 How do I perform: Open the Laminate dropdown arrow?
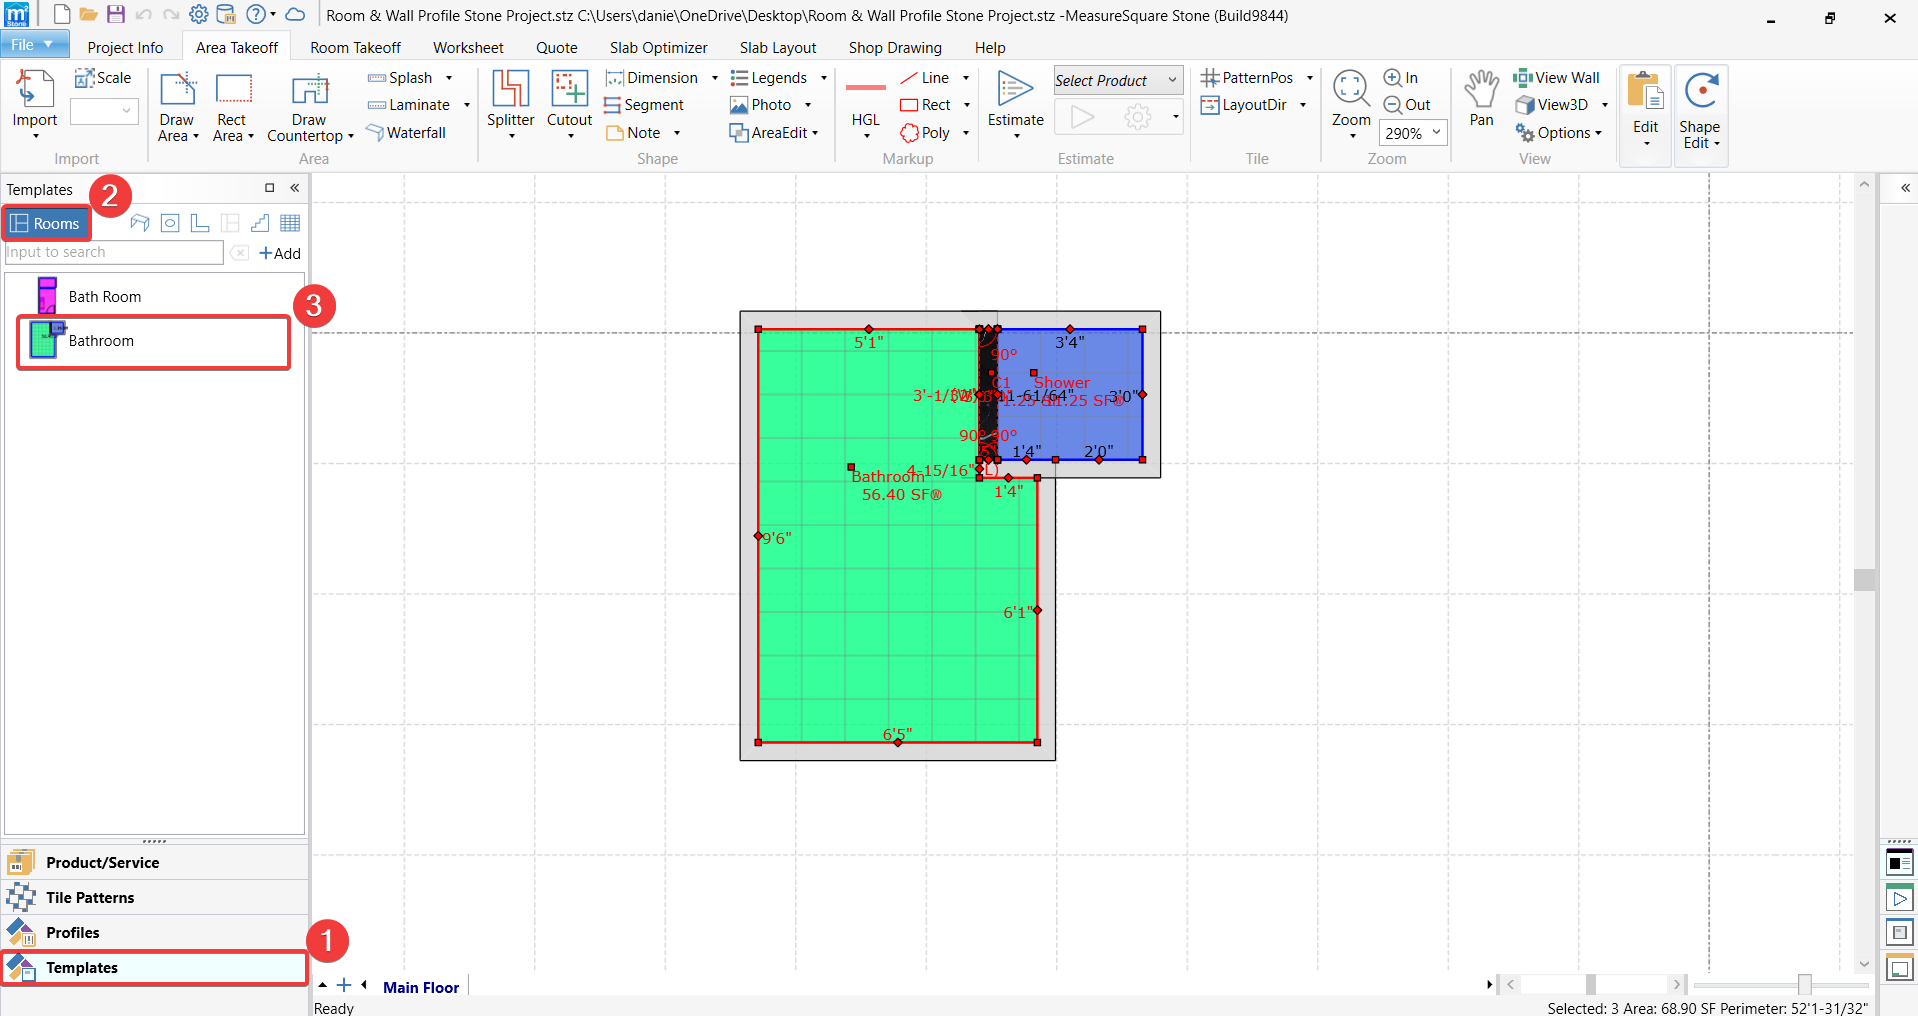(x=466, y=105)
